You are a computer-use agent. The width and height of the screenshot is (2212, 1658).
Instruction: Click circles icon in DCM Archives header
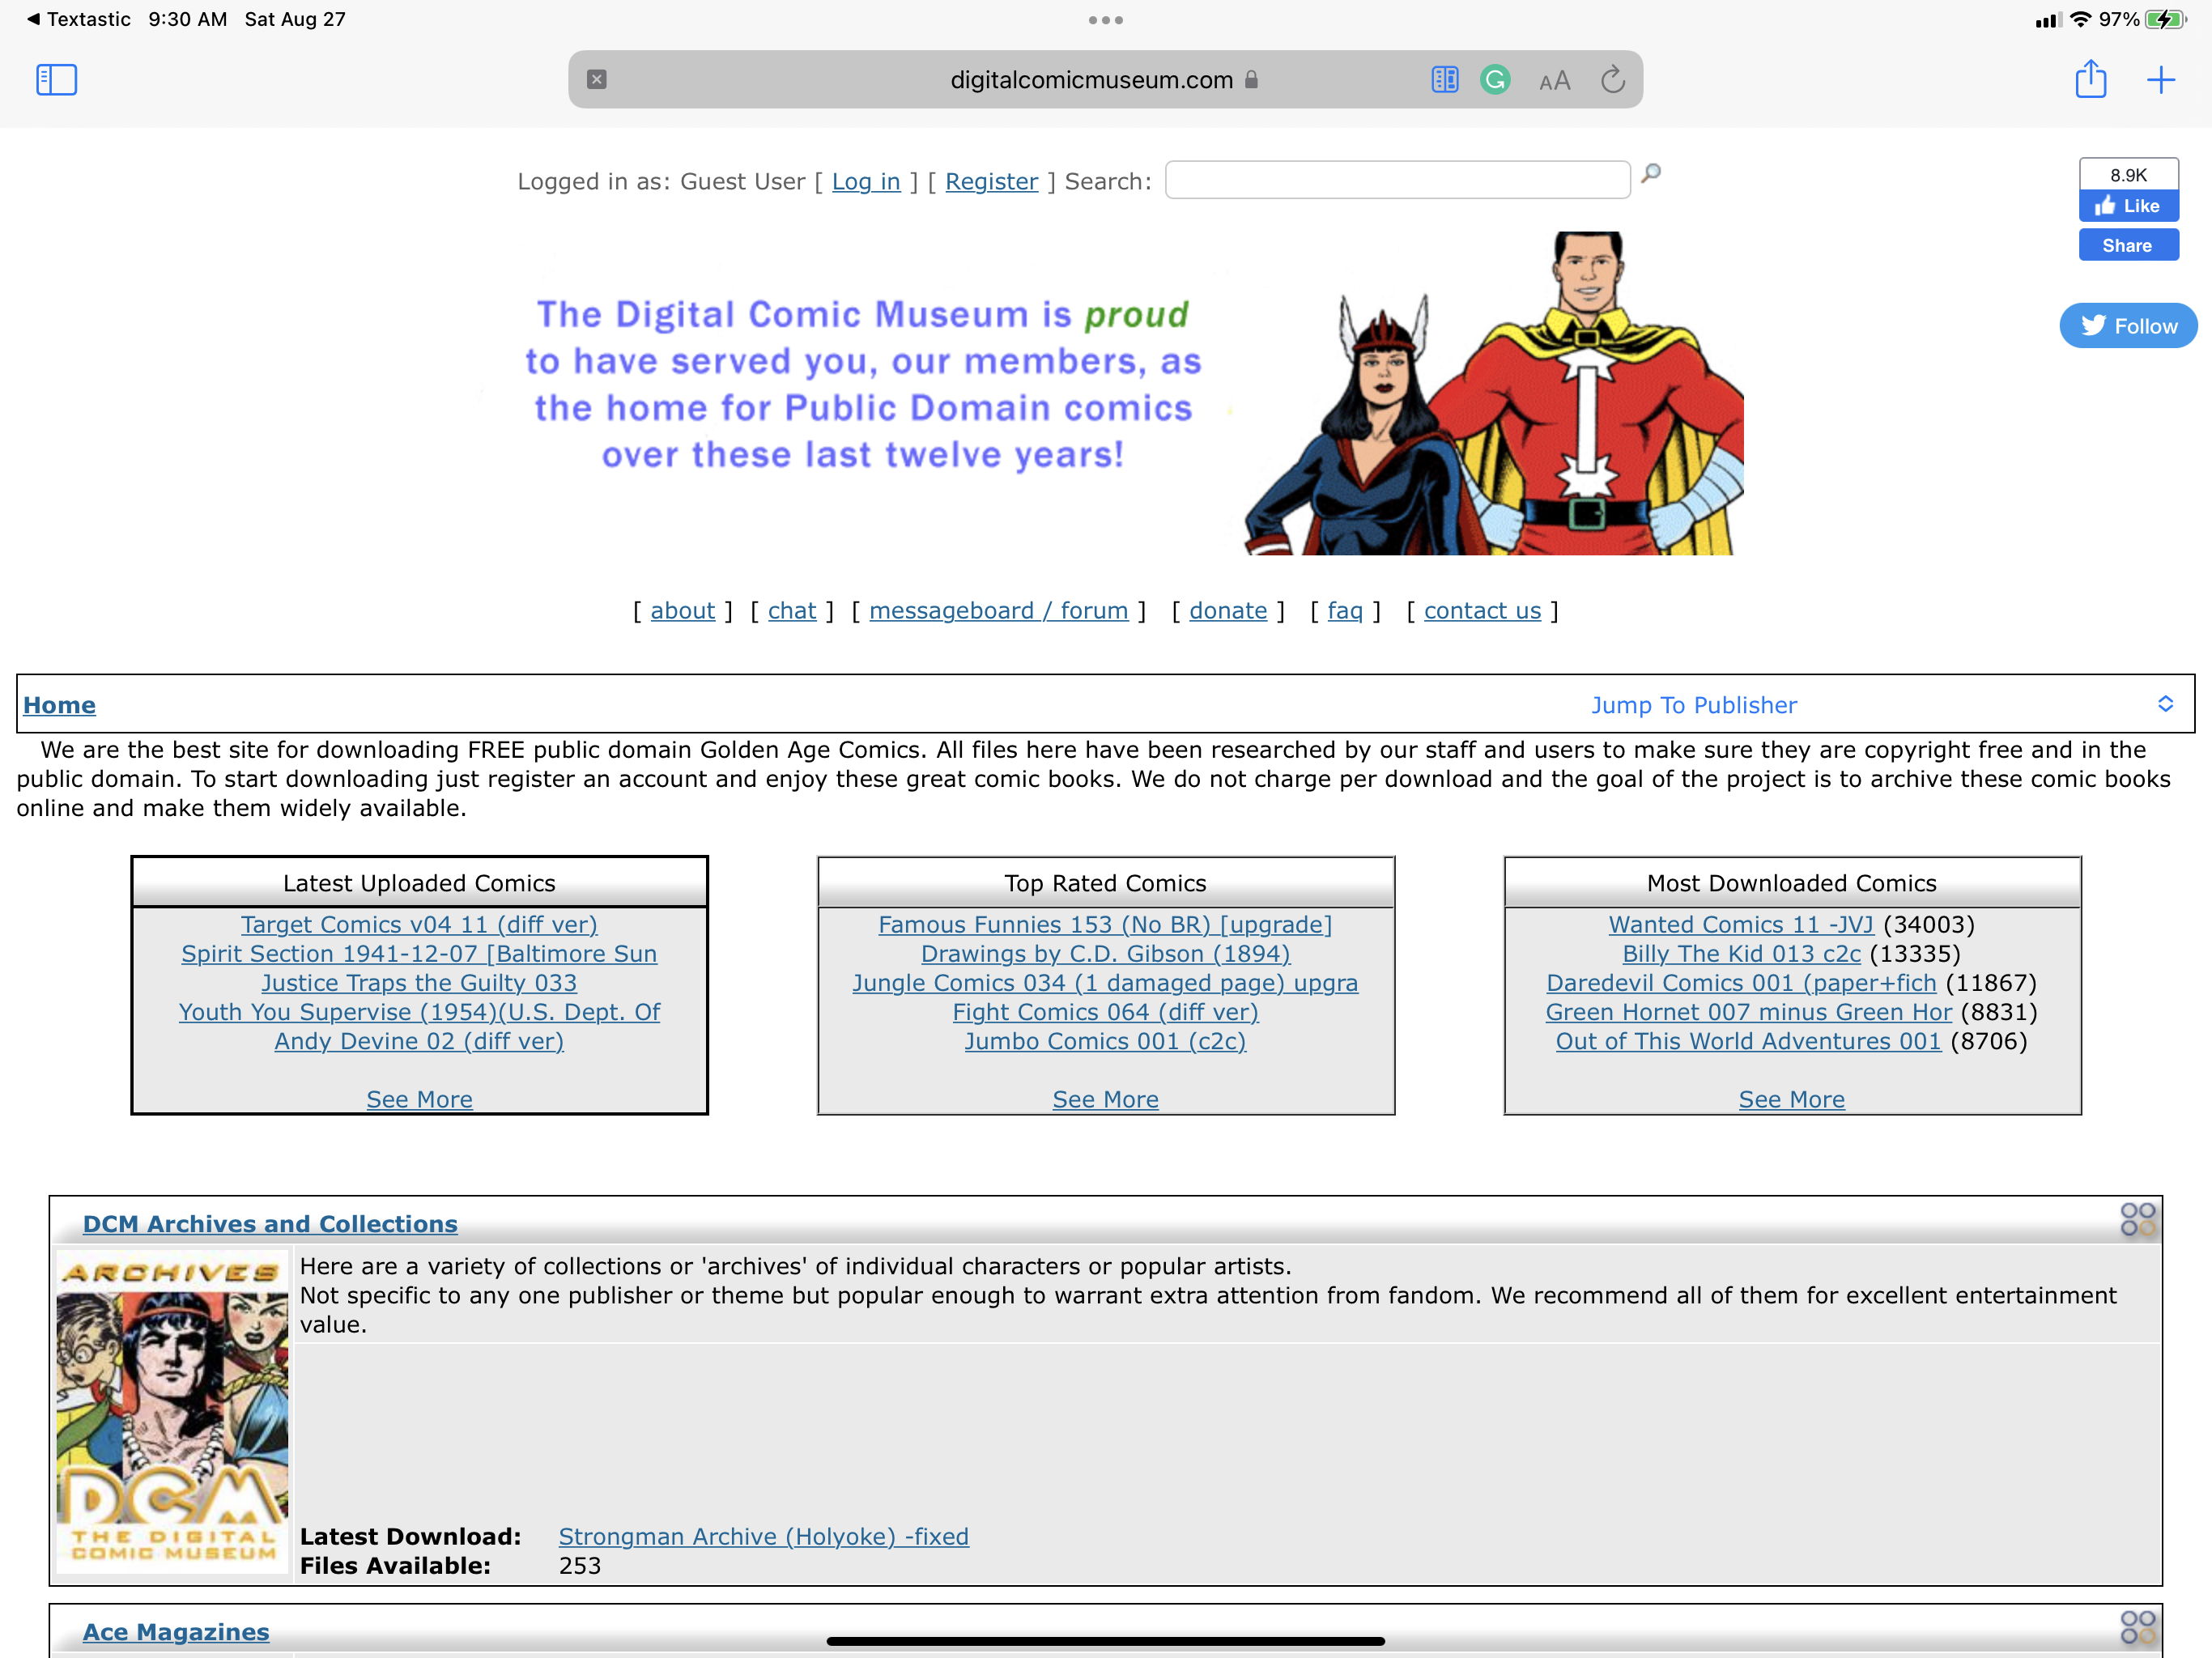[x=2138, y=1219]
